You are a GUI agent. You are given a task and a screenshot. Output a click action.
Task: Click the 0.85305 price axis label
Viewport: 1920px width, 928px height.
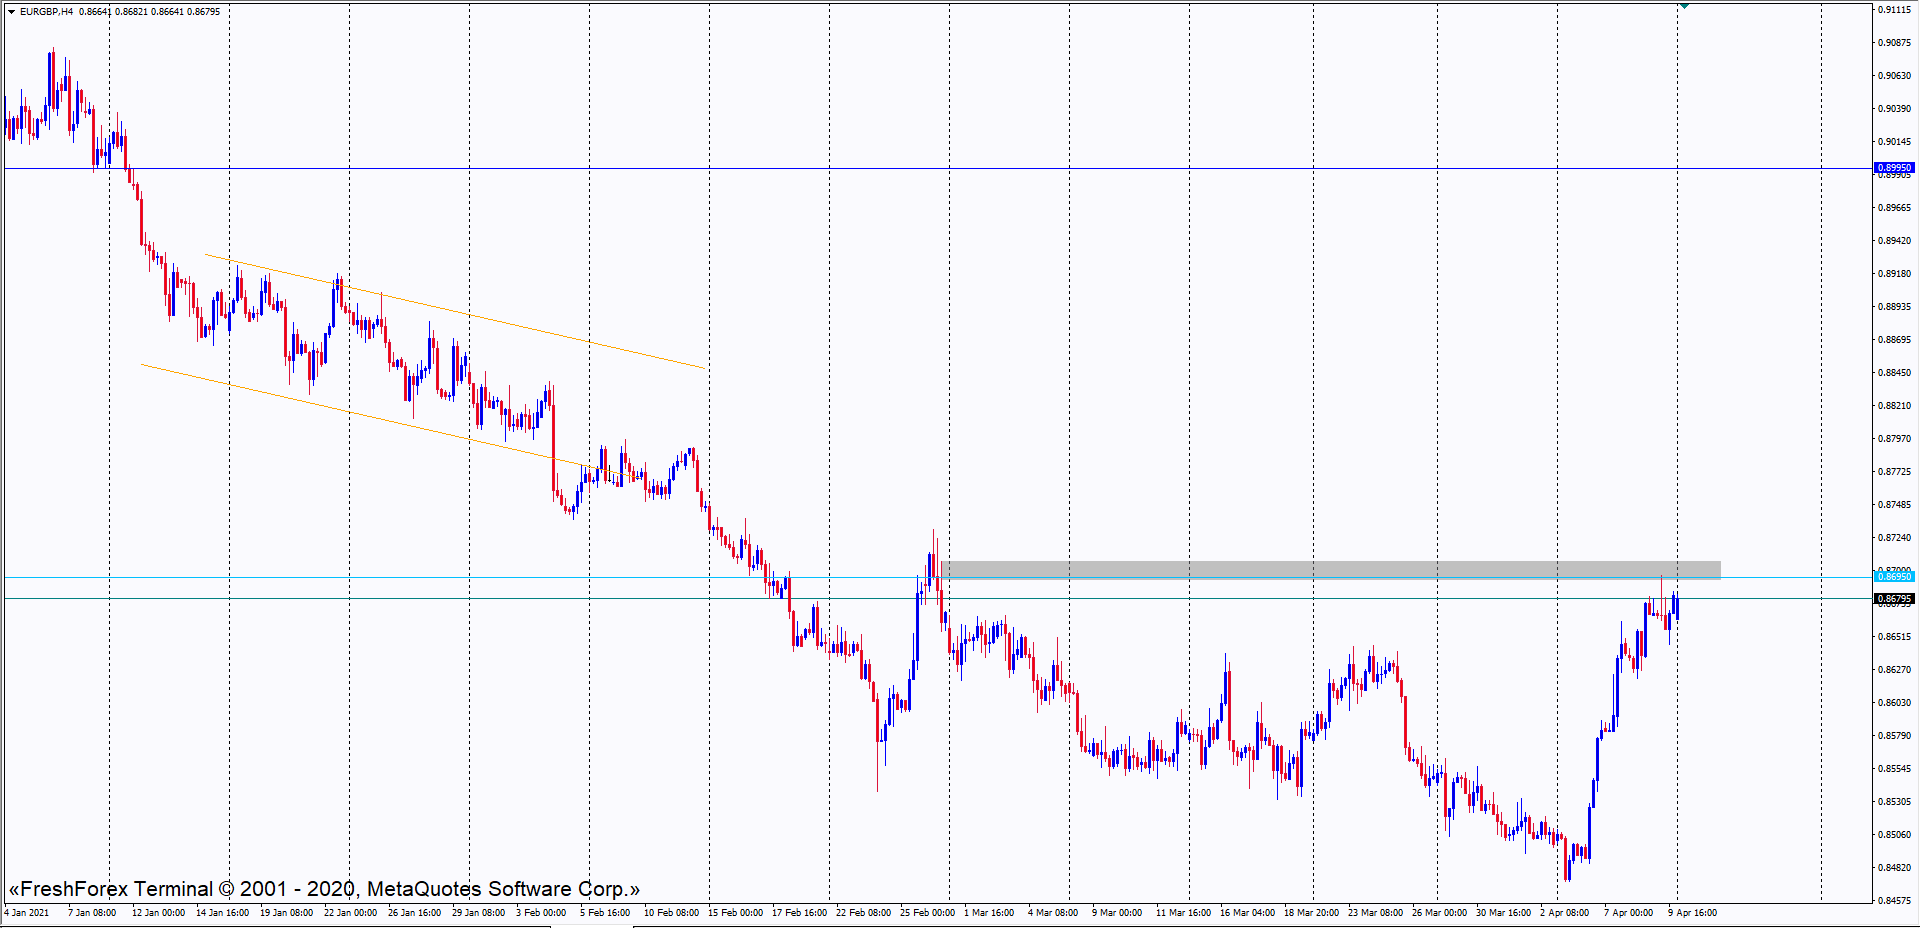(x=1894, y=802)
